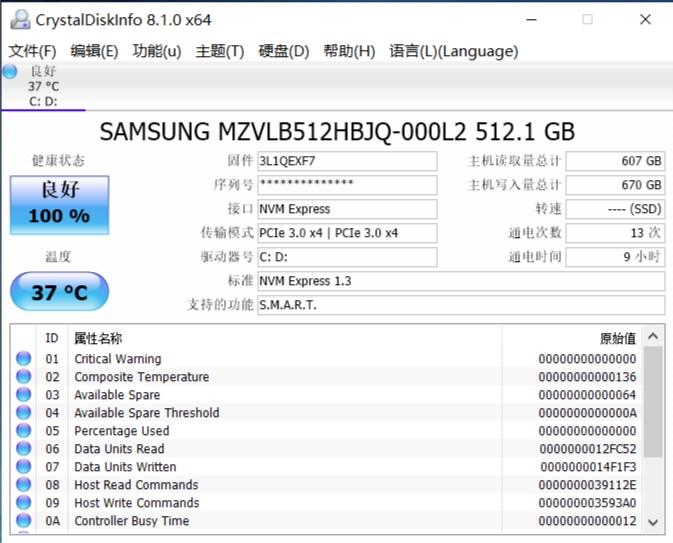
Task: Click status icon for Host Write Commands row
Action: [x=24, y=503]
